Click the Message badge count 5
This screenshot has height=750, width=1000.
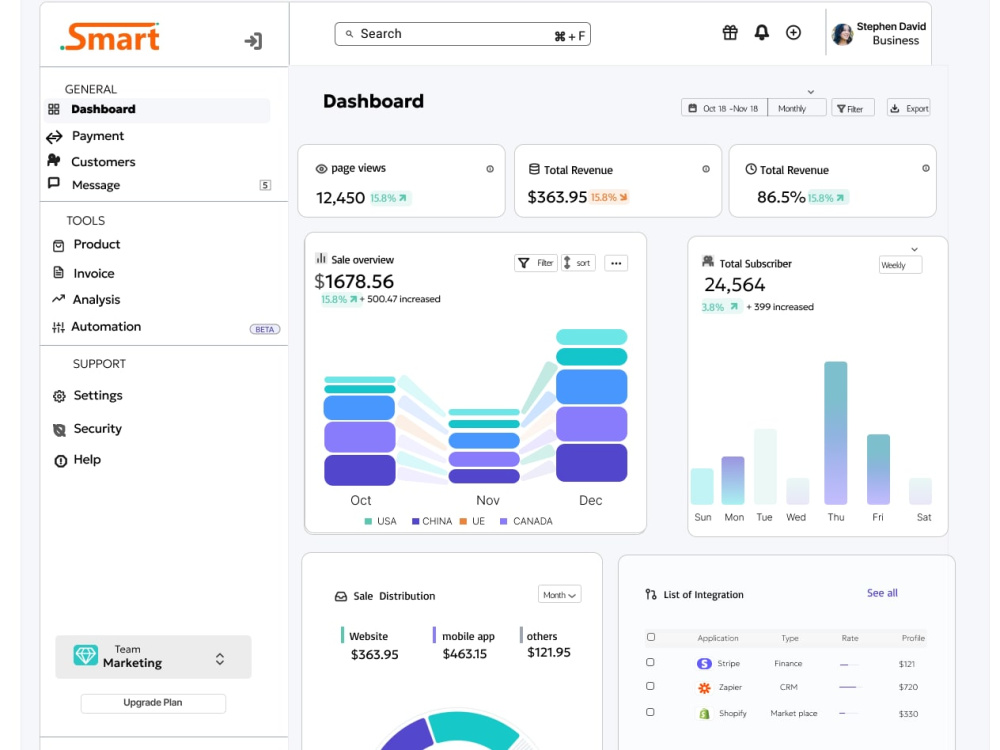point(265,185)
